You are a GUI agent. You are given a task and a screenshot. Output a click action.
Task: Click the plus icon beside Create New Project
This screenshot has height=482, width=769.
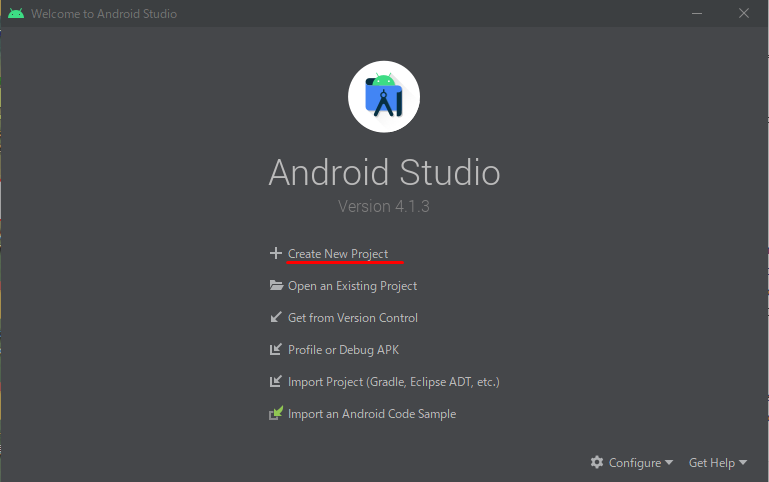(x=276, y=253)
